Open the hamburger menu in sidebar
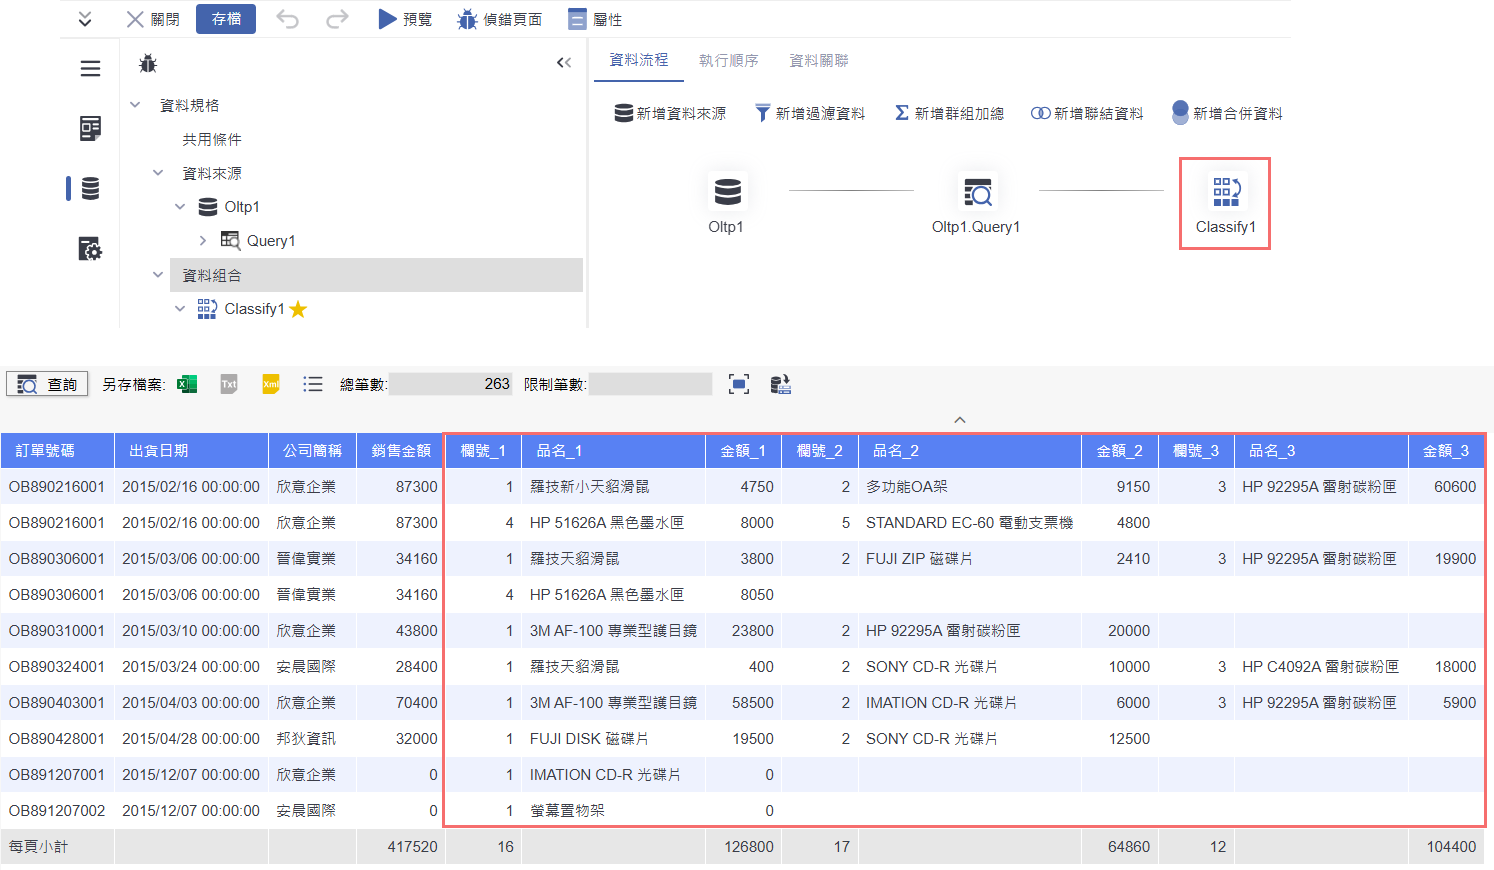Screen dimensions: 1494x870 point(90,68)
